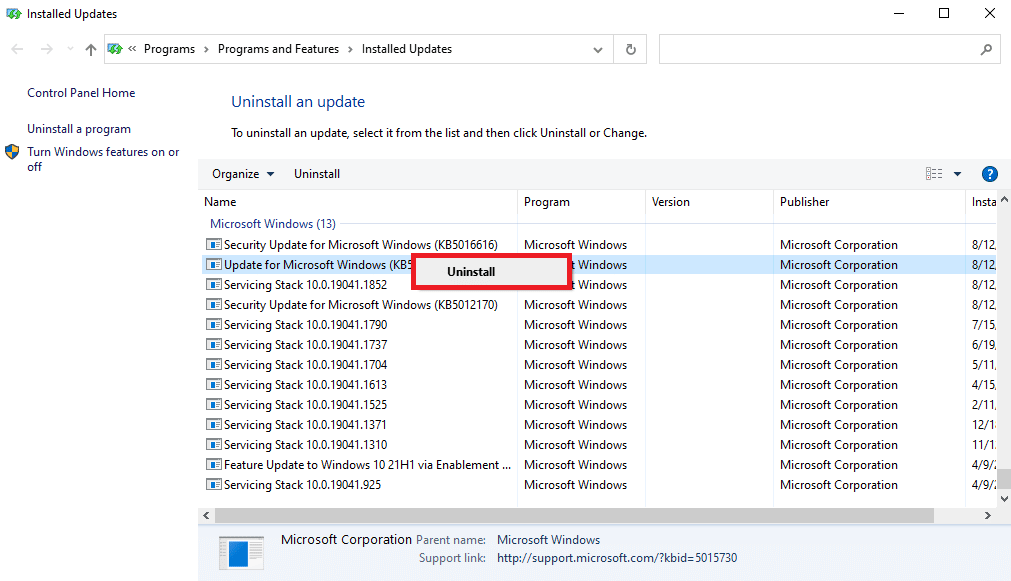Click the shield icon beside Windows features
This screenshot has height=581, width=1011.
tap(12, 153)
